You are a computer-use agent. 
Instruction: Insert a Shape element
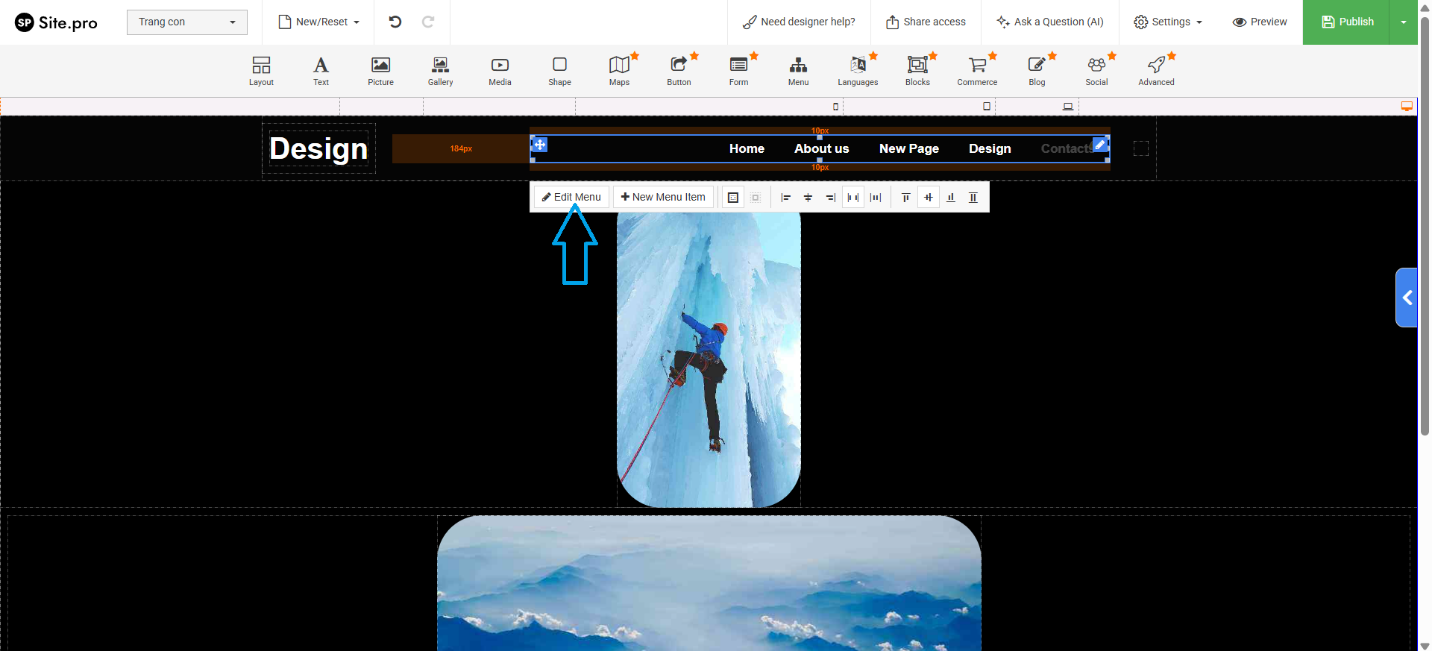click(x=560, y=70)
